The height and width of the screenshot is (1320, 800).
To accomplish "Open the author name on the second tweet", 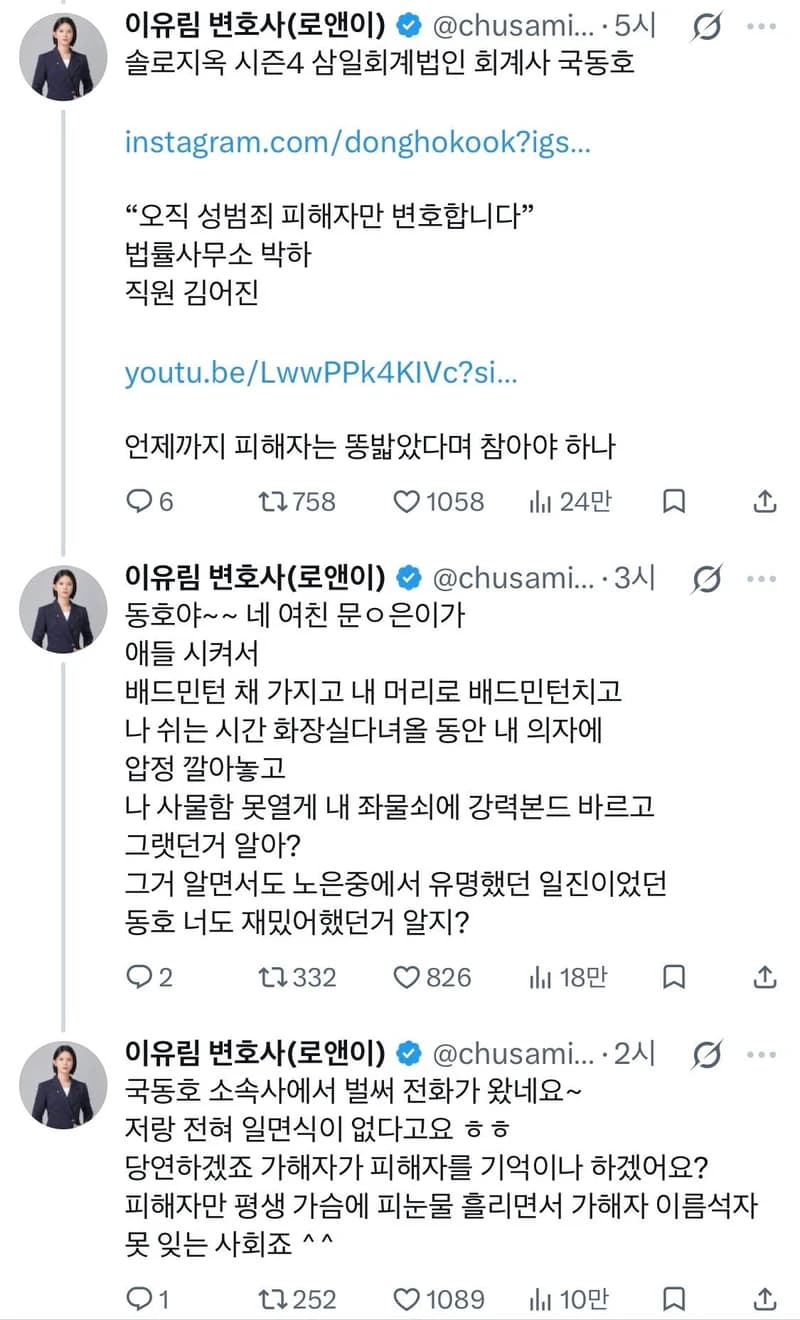I will pyautogui.click(x=255, y=576).
